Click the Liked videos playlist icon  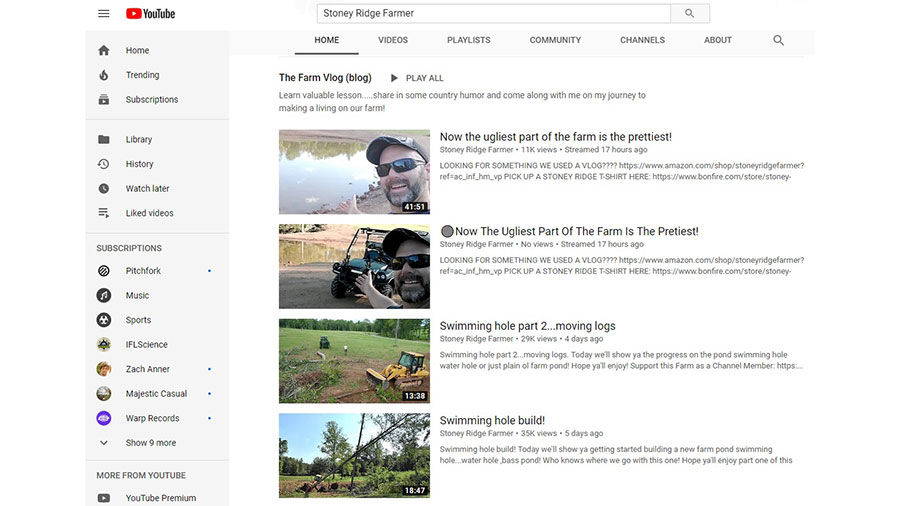[x=104, y=213]
